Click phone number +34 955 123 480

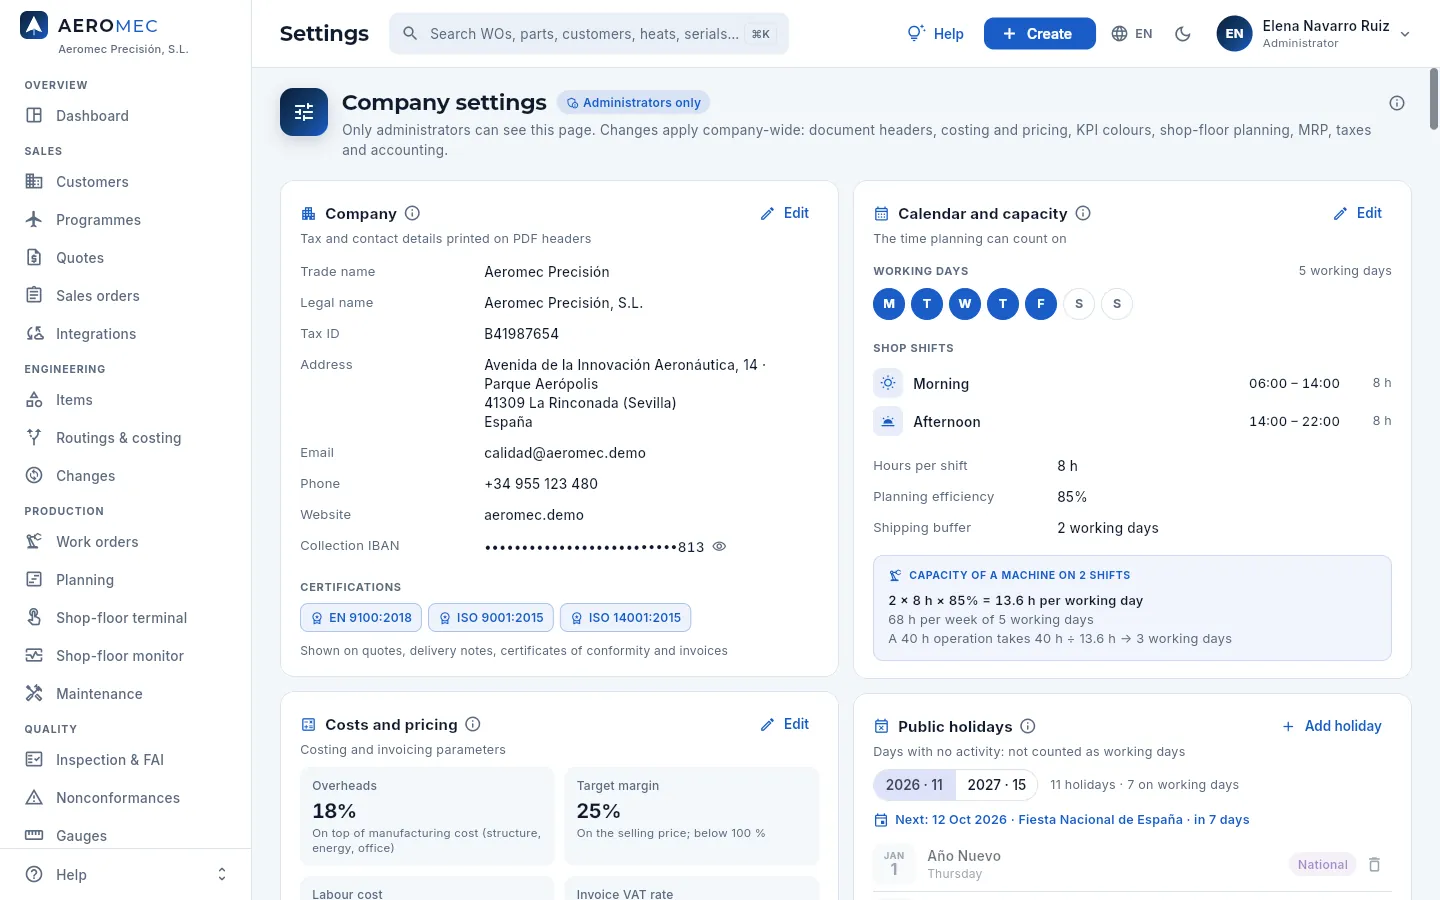[541, 484]
